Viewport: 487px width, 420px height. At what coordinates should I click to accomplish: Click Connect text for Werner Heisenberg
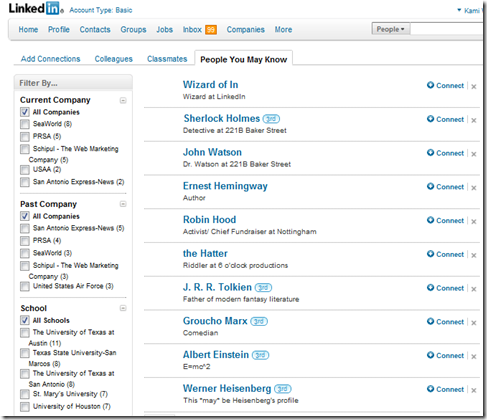pyautogui.click(x=450, y=389)
